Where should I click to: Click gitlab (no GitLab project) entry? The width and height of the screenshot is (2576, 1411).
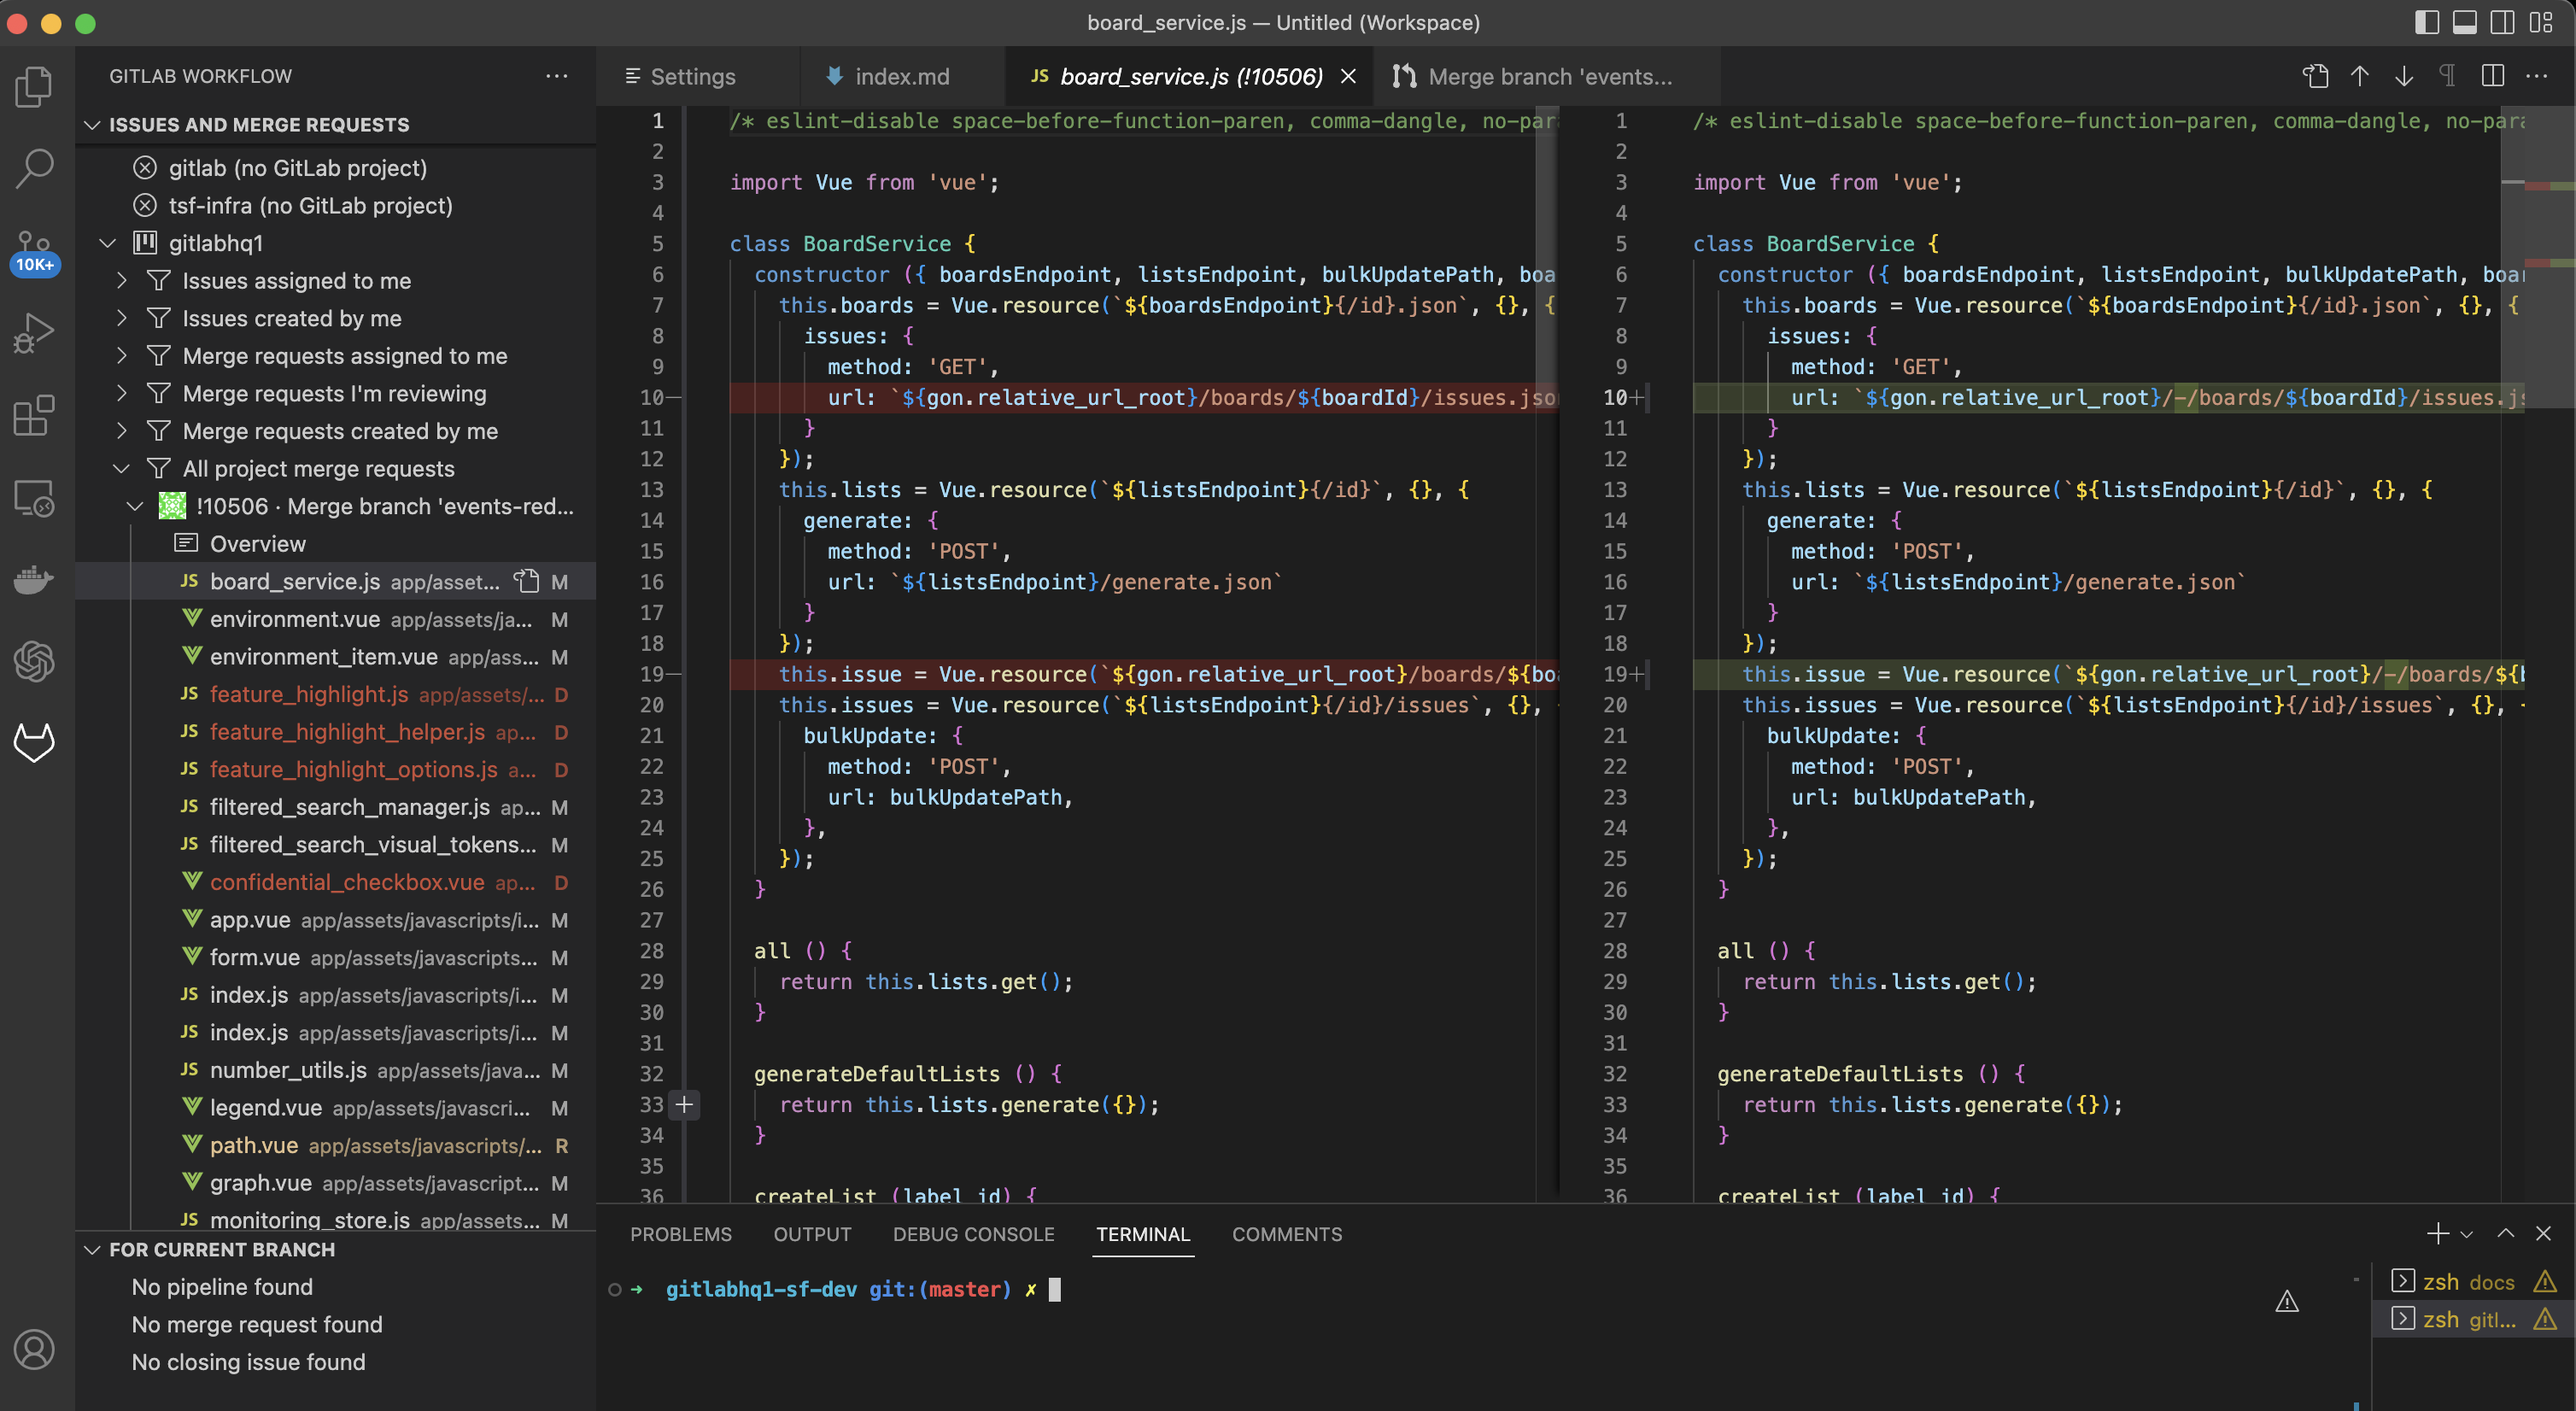(x=336, y=168)
